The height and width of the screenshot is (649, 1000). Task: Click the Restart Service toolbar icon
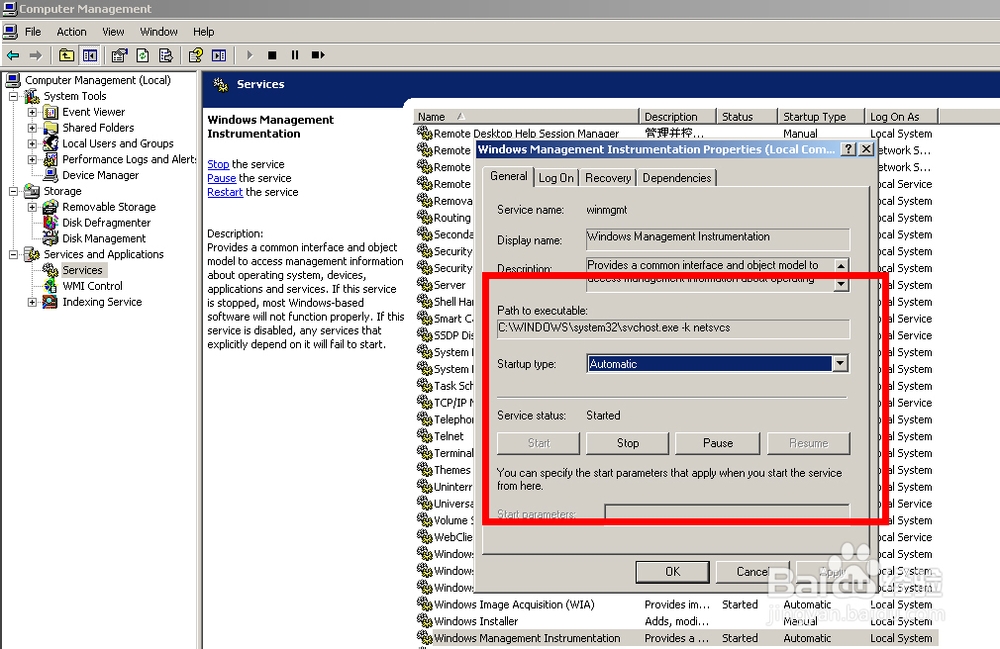point(318,55)
